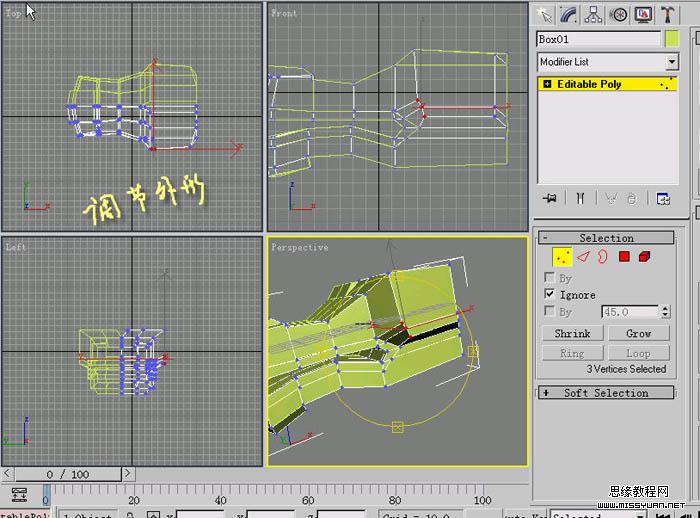Click Make Unique icon
This screenshot has height=518, width=700.
[611, 198]
